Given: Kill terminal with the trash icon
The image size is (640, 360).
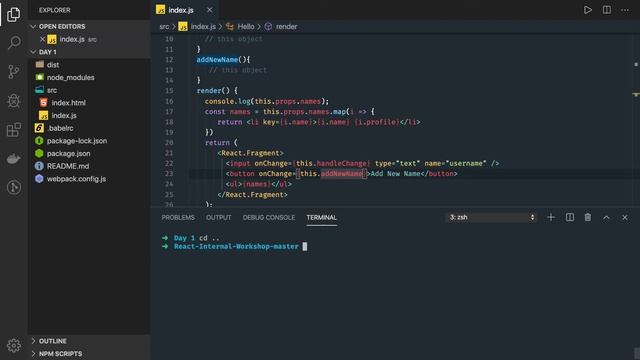Looking at the screenshot, I should [x=588, y=217].
